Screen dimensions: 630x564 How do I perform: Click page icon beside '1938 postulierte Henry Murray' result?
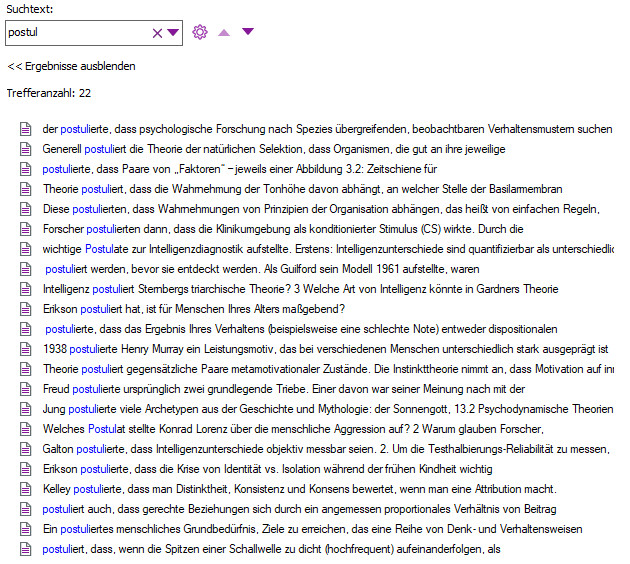coord(26,349)
